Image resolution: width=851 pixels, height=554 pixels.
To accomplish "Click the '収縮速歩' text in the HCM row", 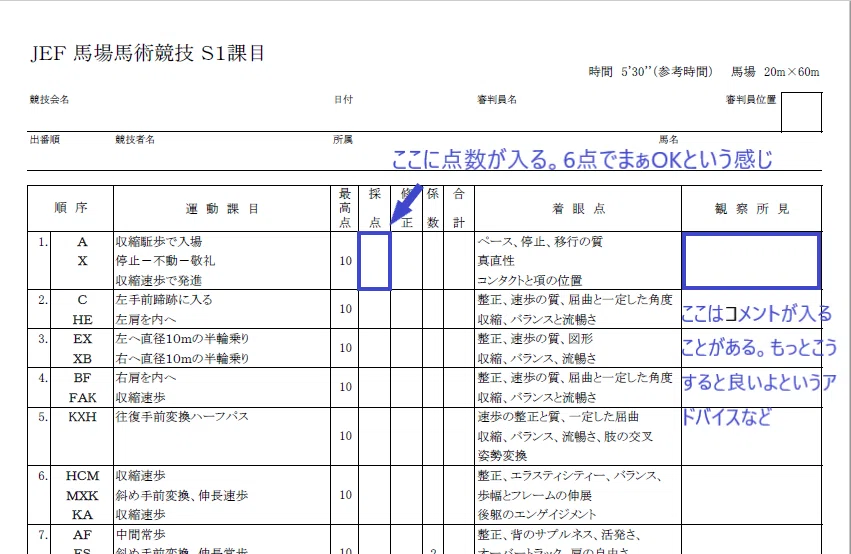I will (141, 476).
